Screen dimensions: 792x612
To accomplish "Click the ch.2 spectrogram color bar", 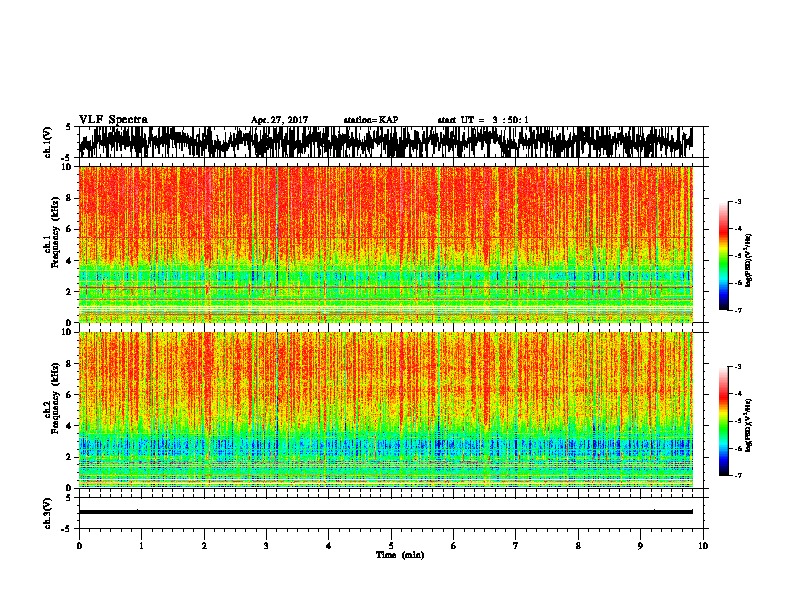I will (723, 421).
